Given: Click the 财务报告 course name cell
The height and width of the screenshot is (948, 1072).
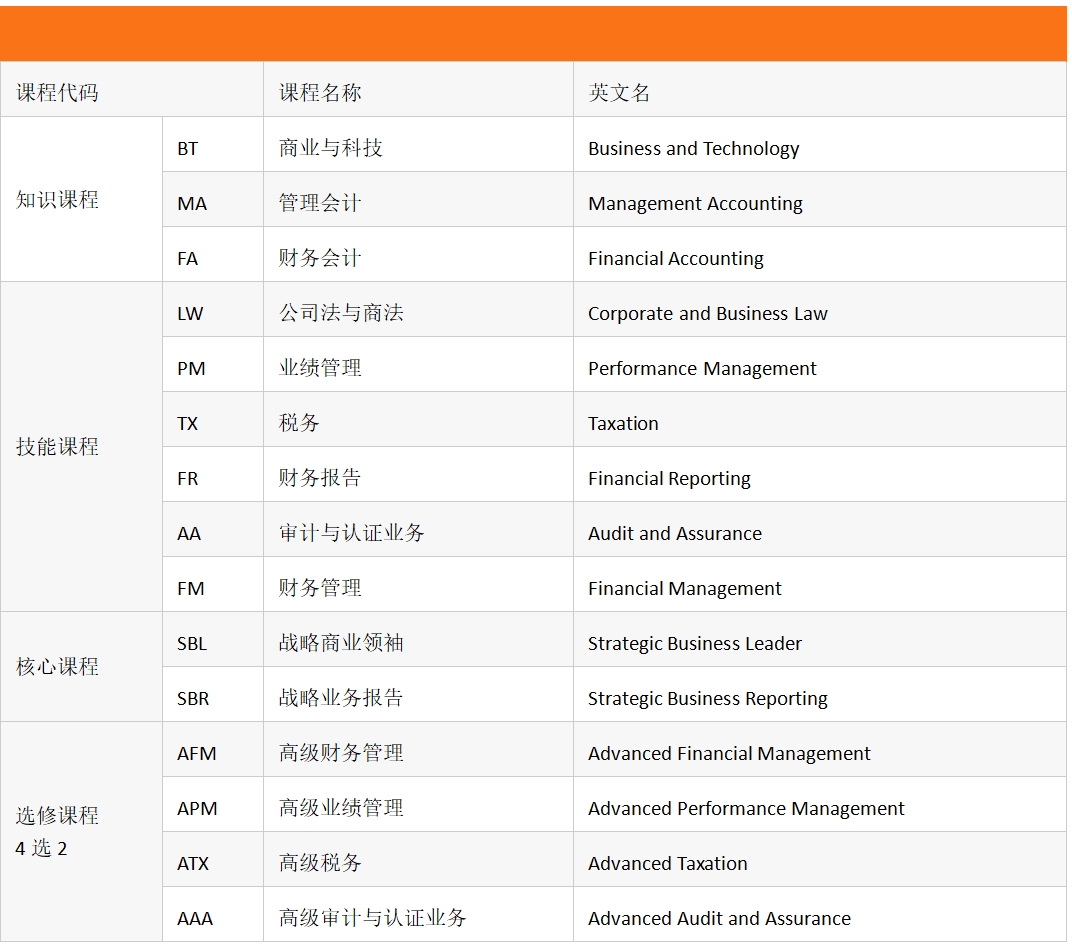Looking at the screenshot, I should click(320, 478).
